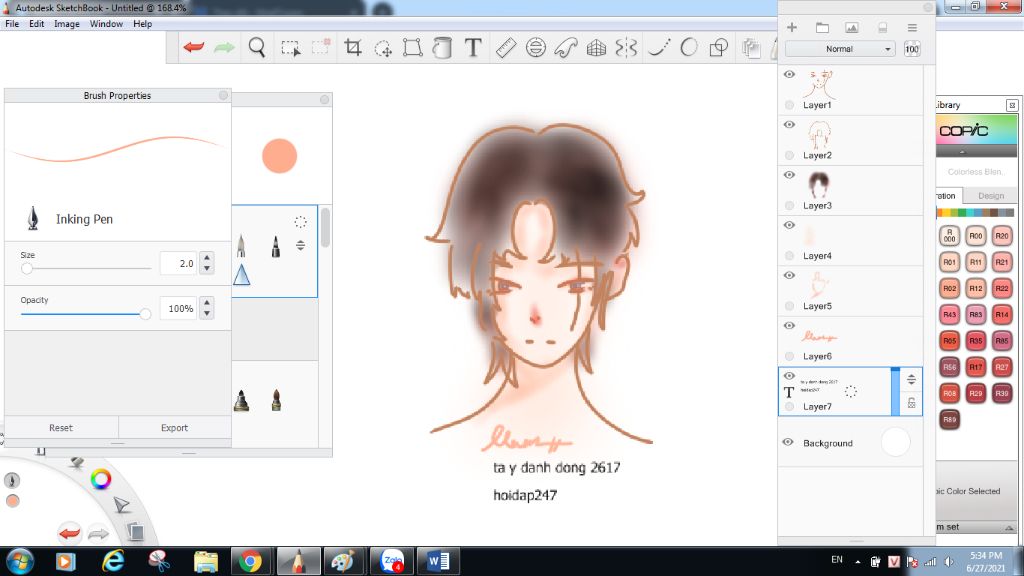Open the Perspective Guide tool

(596, 48)
